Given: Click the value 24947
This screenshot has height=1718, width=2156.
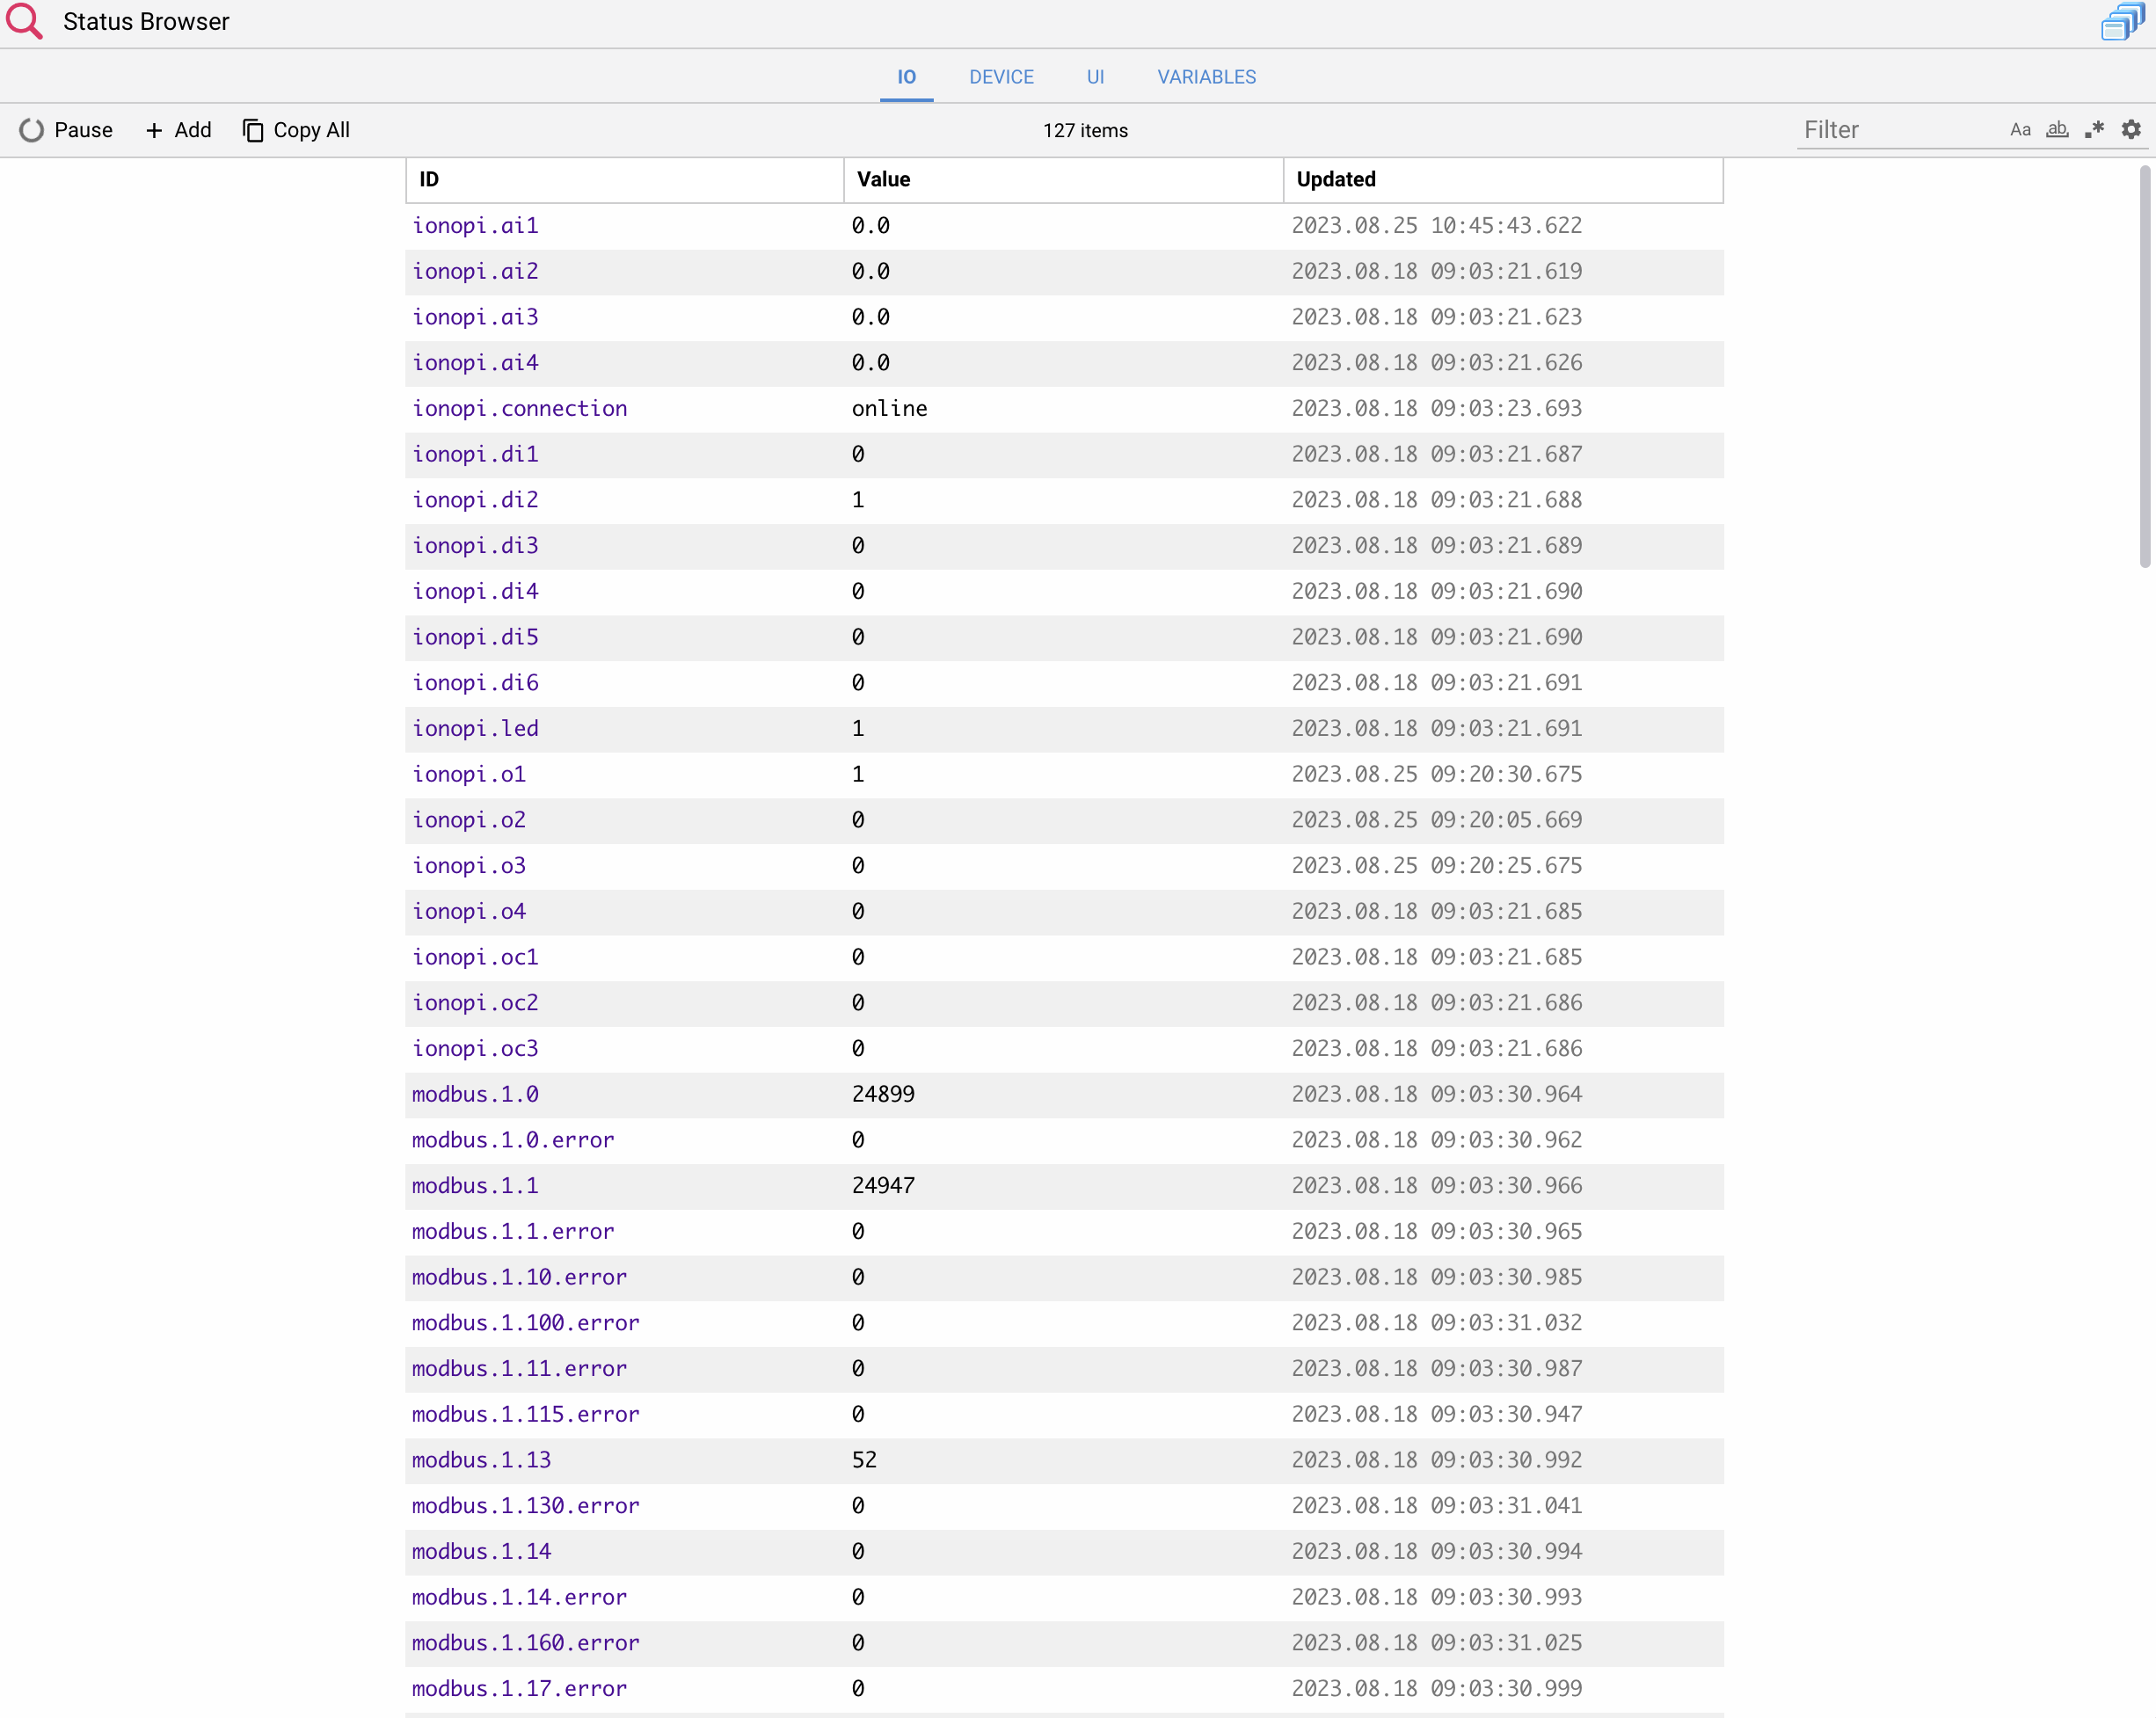Looking at the screenshot, I should [883, 1186].
